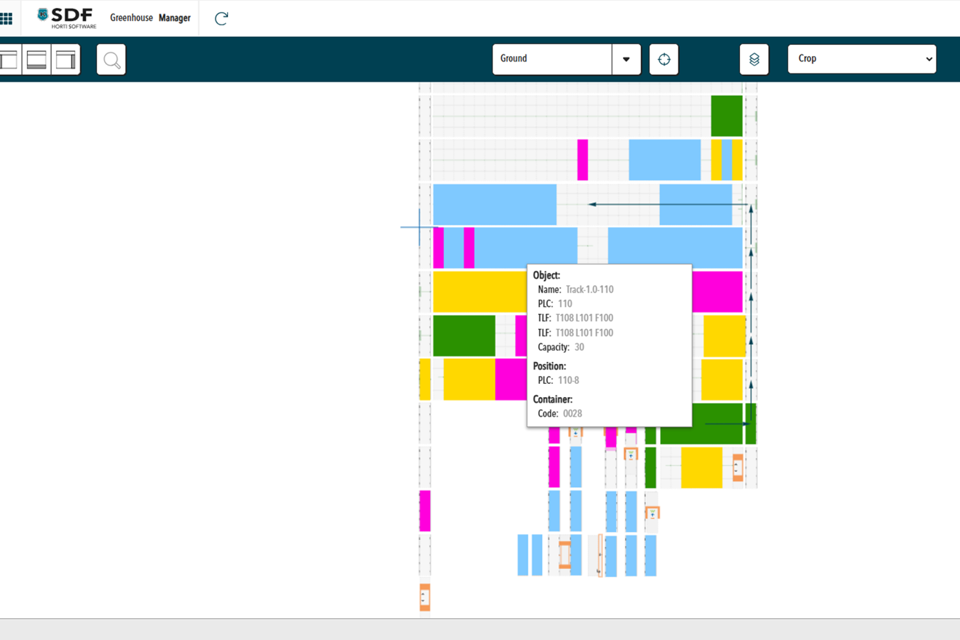
Task: Select the leftmost panel layout icon
Action: 9,60
